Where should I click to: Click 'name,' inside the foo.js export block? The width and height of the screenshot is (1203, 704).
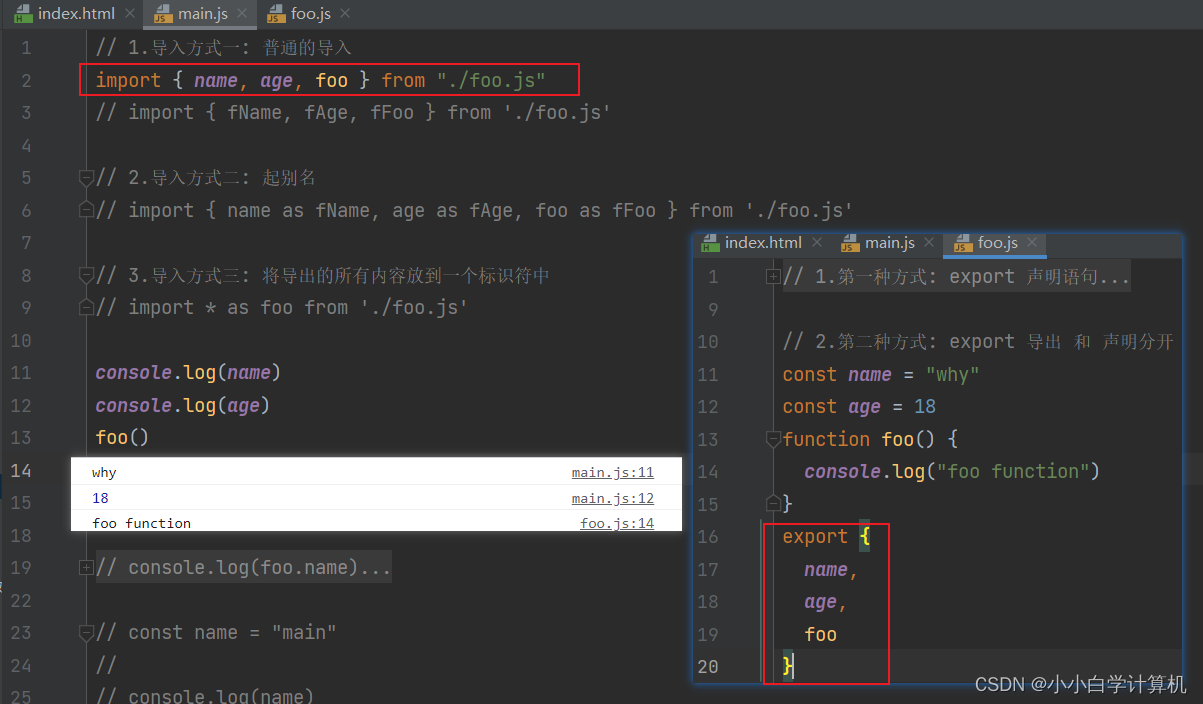point(832,569)
